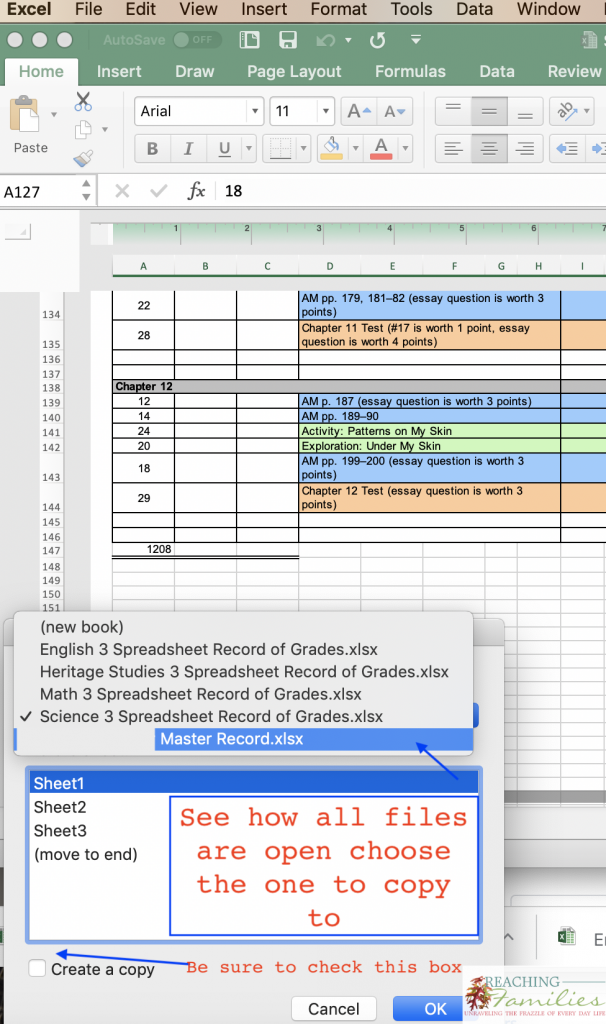This screenshot has width=606, height=1024.
Task: Apply the fill color bucket
Action: (332, 149)
